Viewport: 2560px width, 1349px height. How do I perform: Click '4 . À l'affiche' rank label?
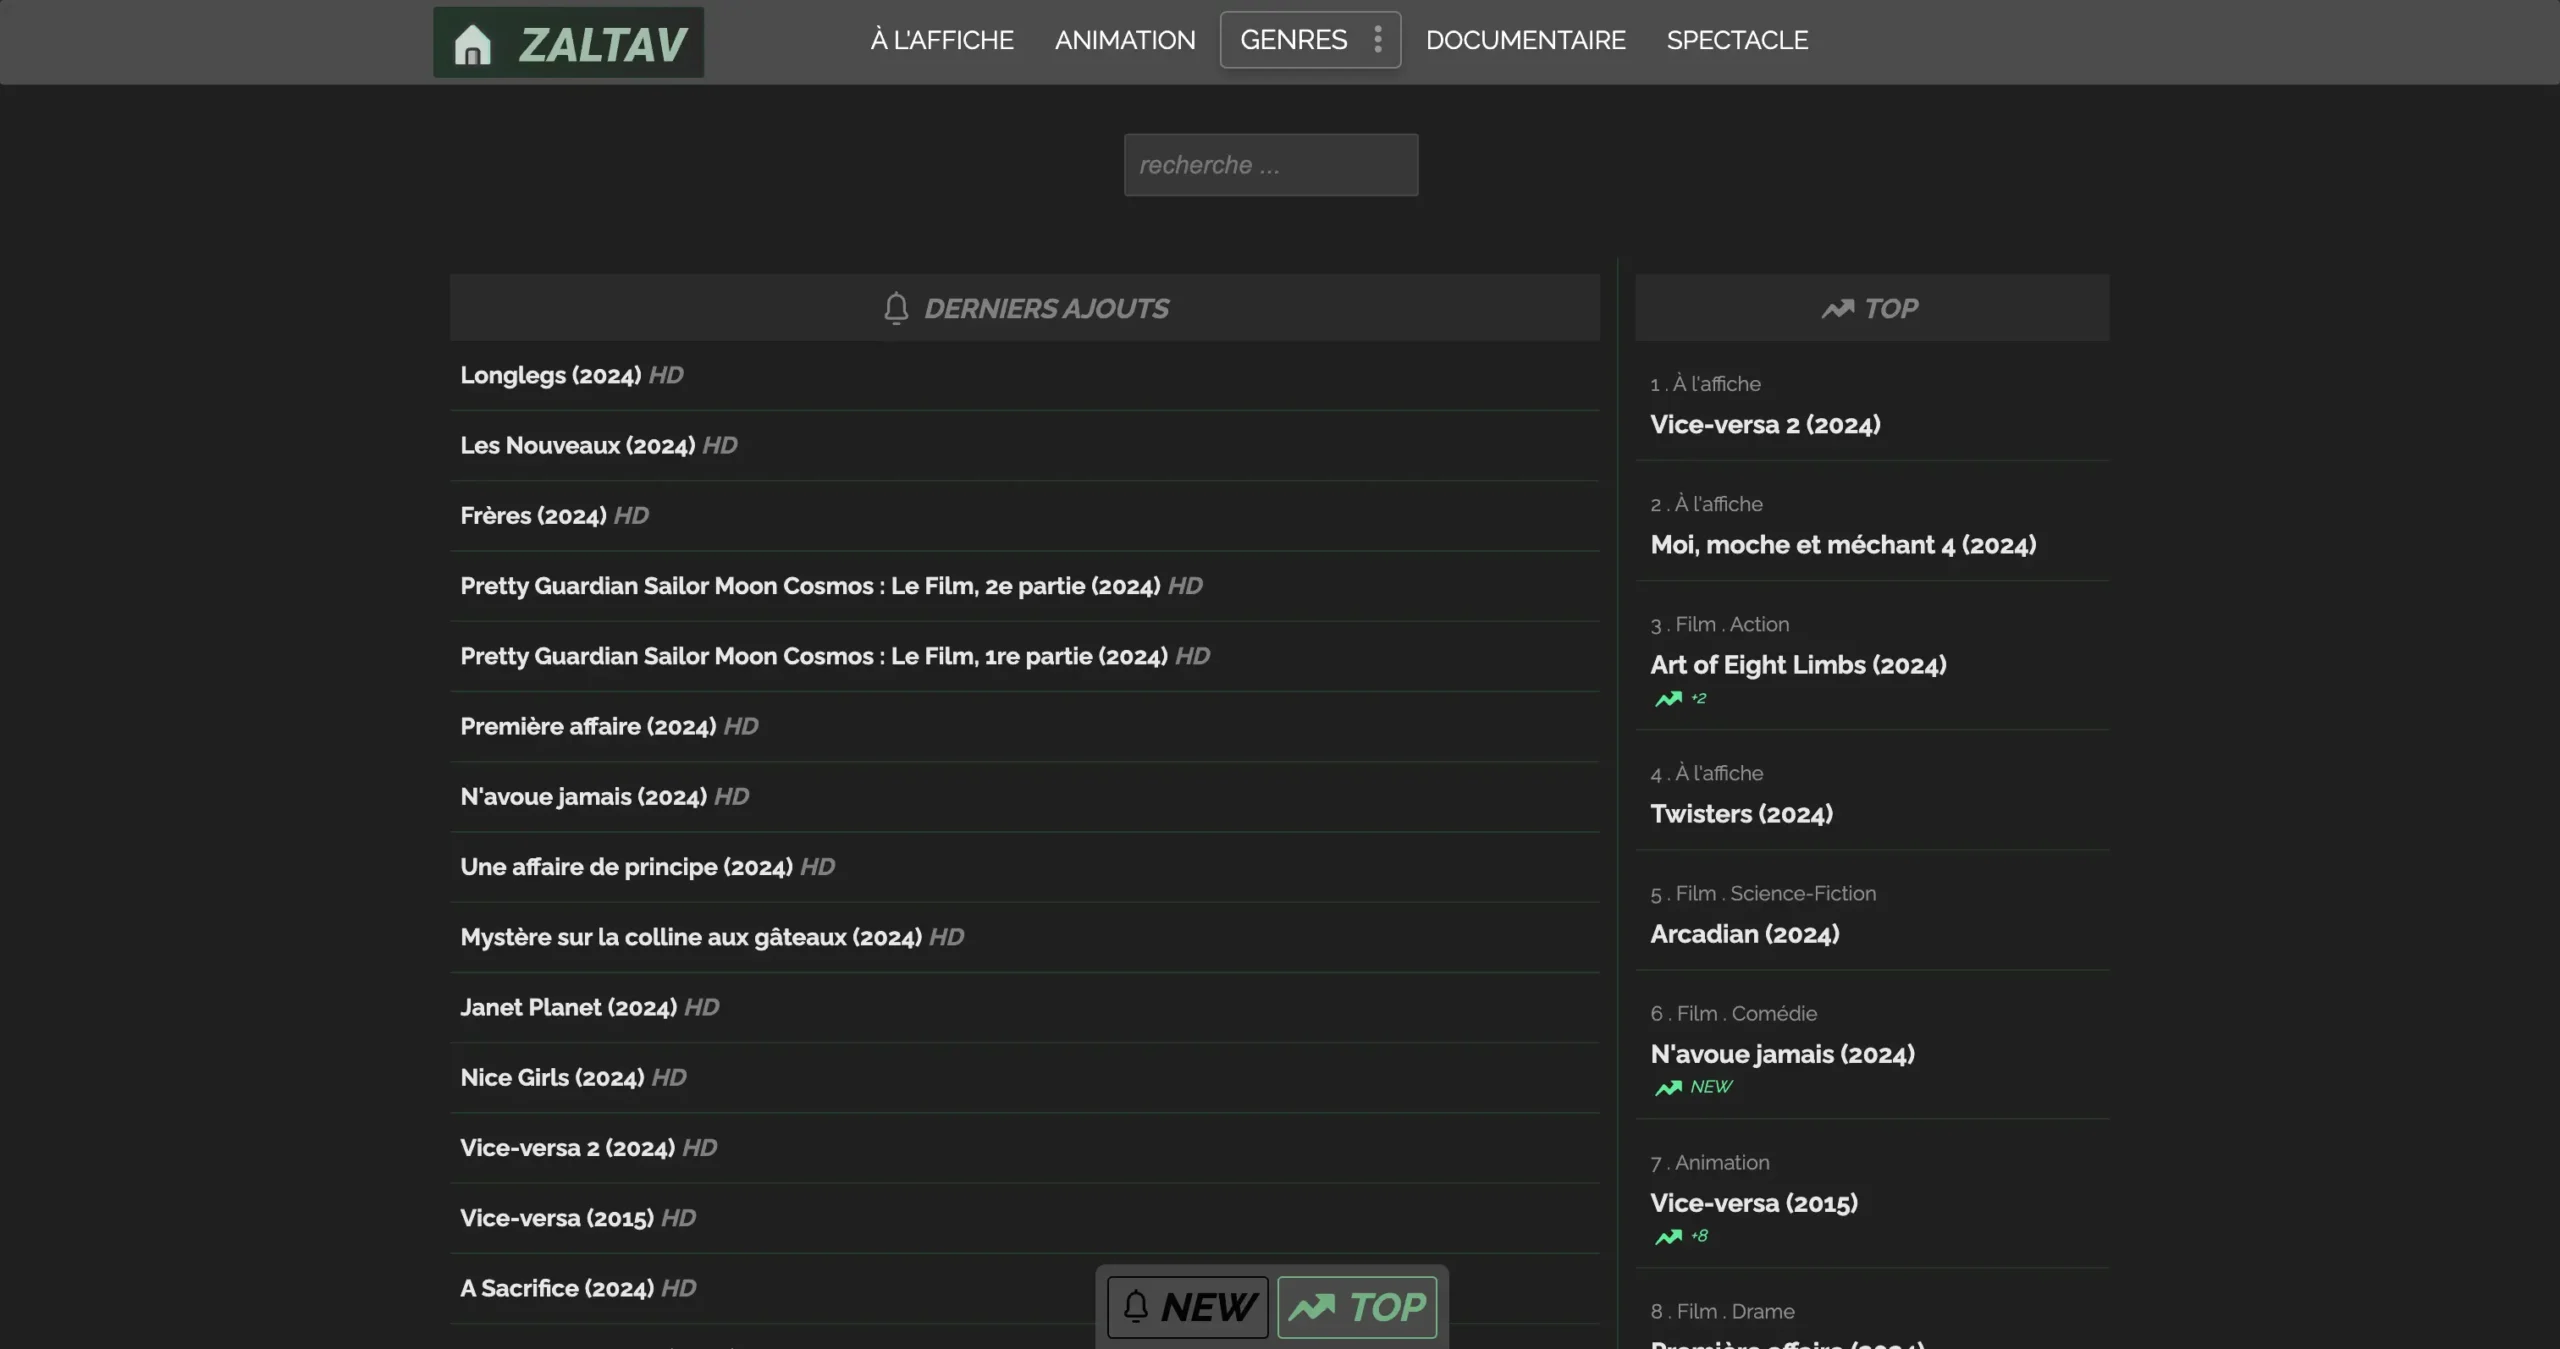coord(1707,773)
